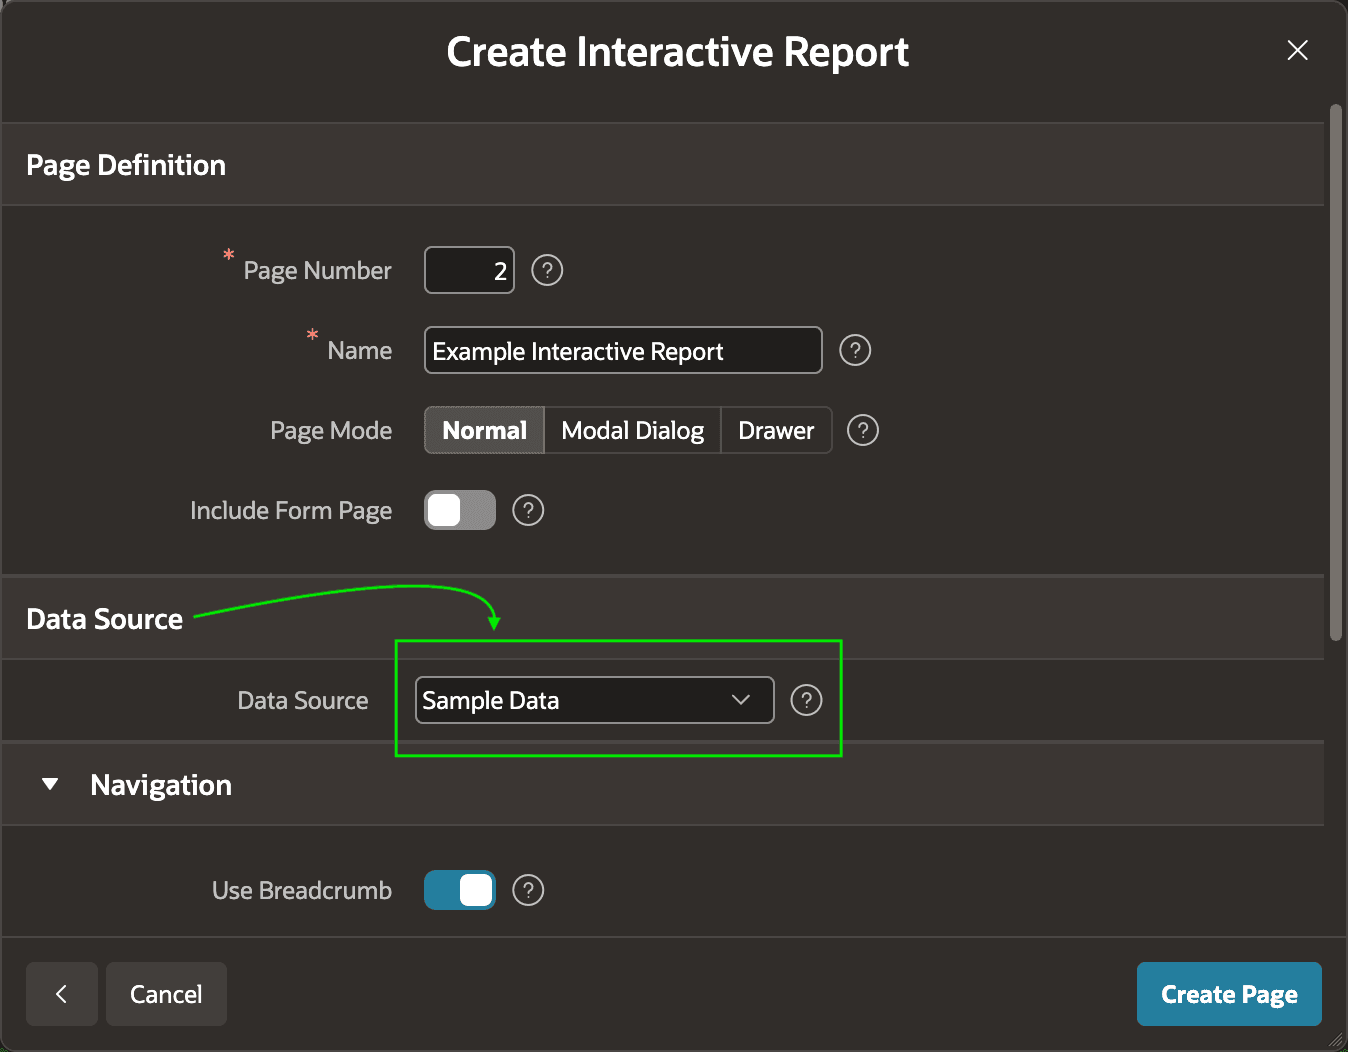Close the Create Interactive Report dialog

(1298, 50)
